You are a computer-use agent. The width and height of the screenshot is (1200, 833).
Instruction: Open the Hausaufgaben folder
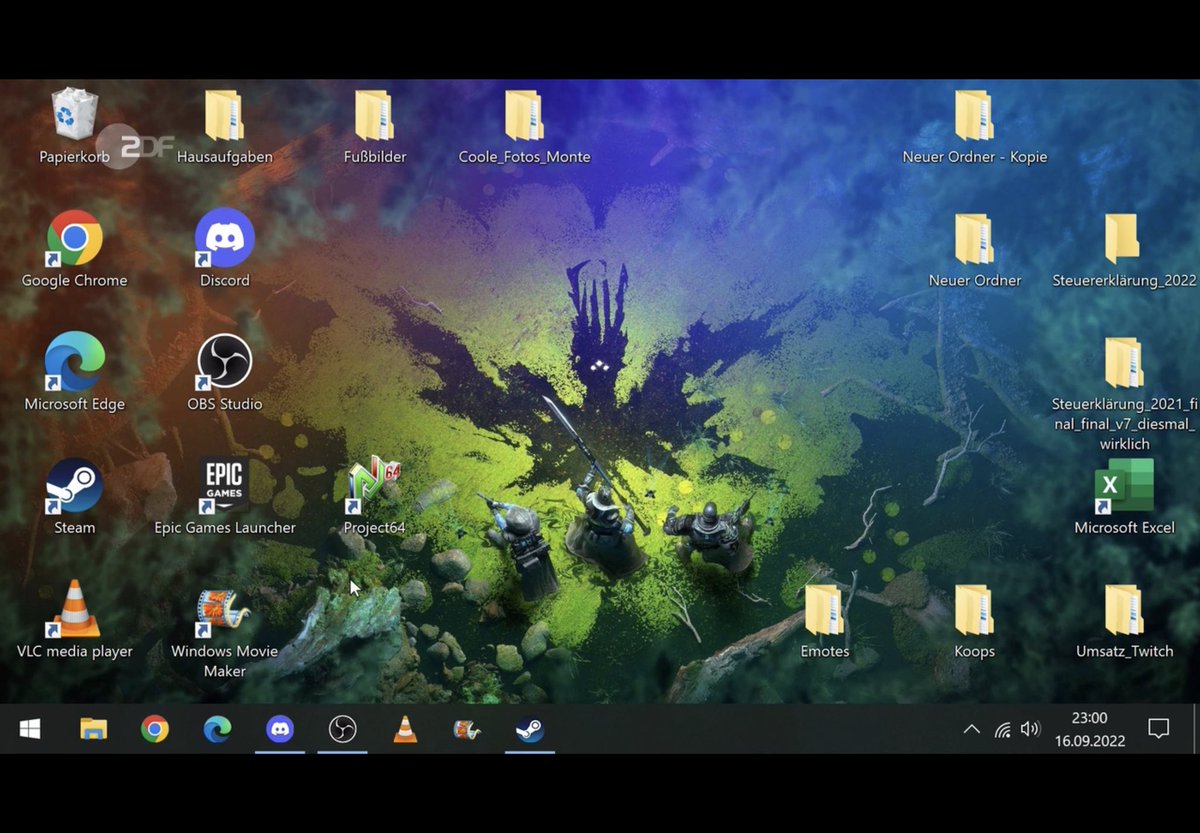224,115
